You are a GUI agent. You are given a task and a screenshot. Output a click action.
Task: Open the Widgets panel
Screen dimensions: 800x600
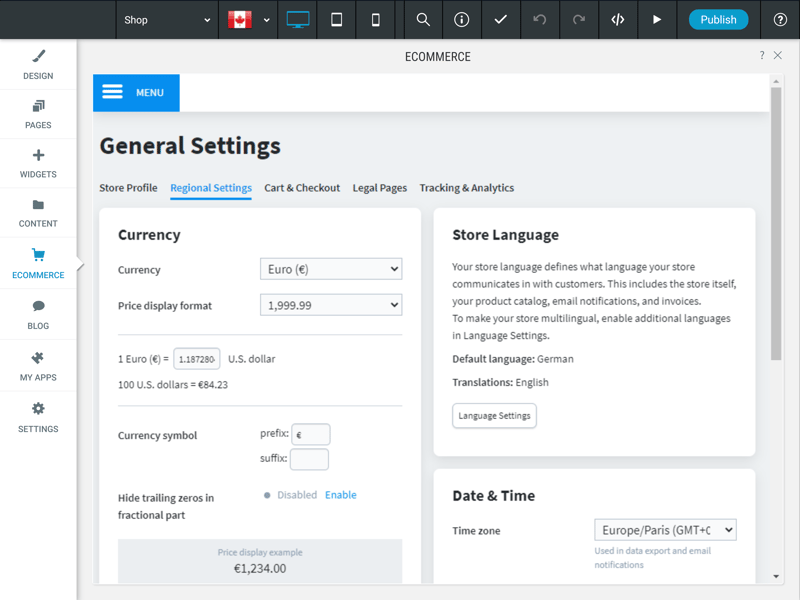(38, 164)
